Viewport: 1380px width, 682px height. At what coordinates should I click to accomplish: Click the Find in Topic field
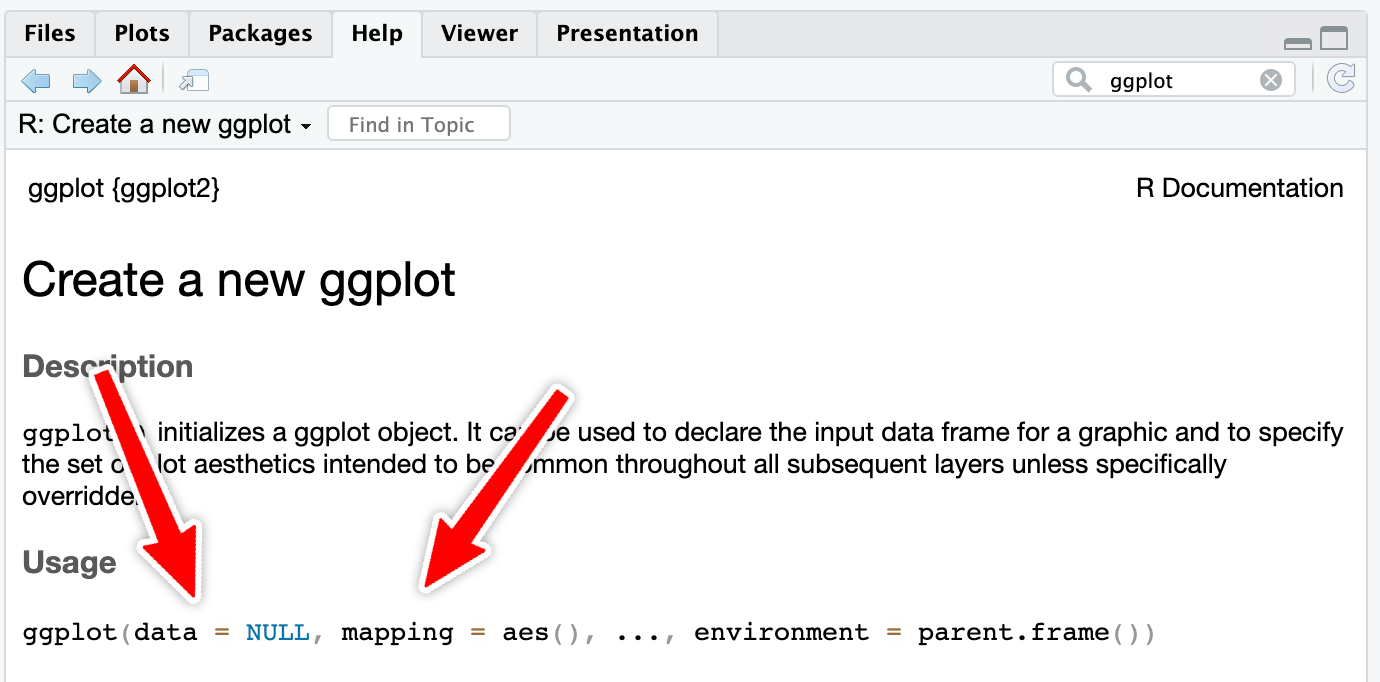pyautogui.click(x=418, y=125)
